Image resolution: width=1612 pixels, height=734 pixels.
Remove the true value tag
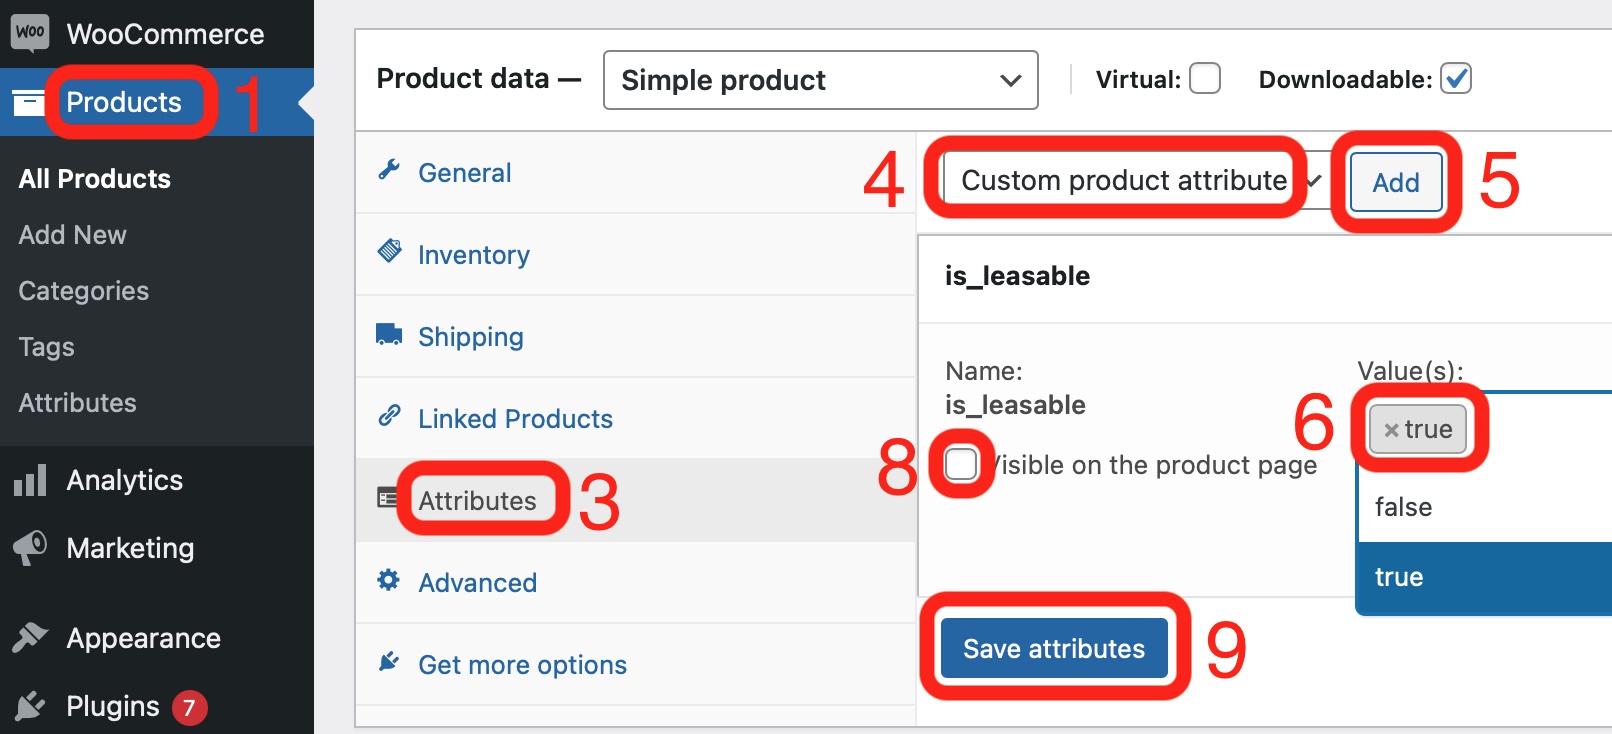tap(1390, 430)
